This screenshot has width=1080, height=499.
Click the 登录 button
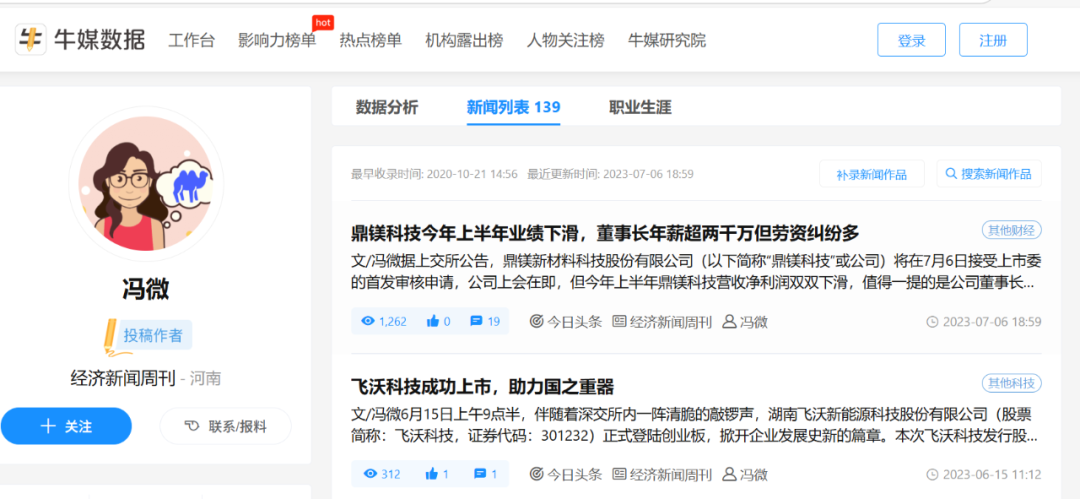coord(911,40)
